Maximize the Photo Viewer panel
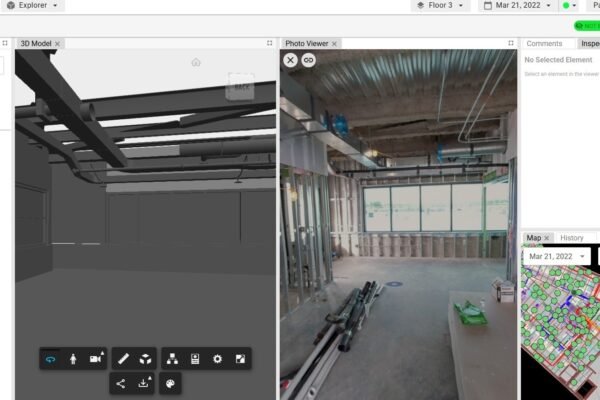This screenshot has width=600, height=400. (511, 43)
